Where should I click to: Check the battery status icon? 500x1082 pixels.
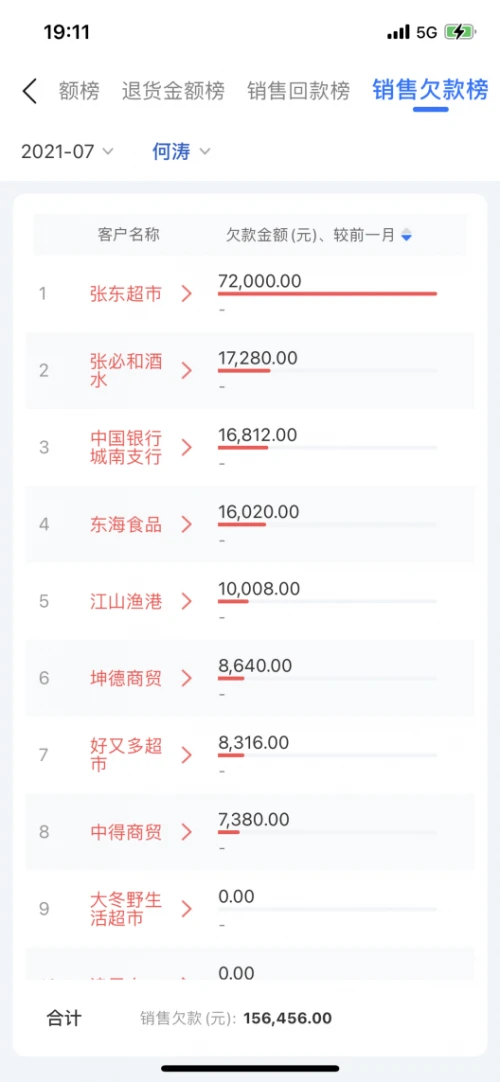[459, 32]
